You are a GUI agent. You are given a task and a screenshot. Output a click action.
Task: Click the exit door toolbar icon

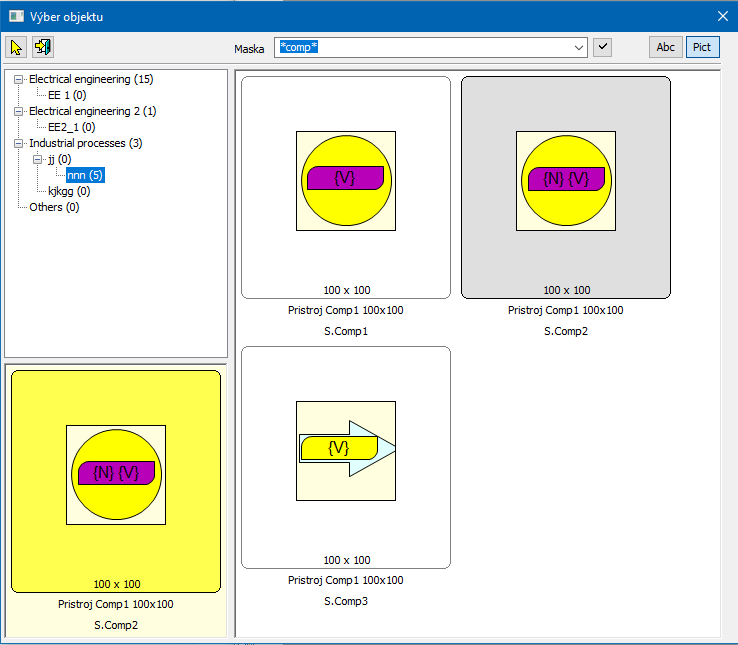pyautogui.click(x=42, y=47)
